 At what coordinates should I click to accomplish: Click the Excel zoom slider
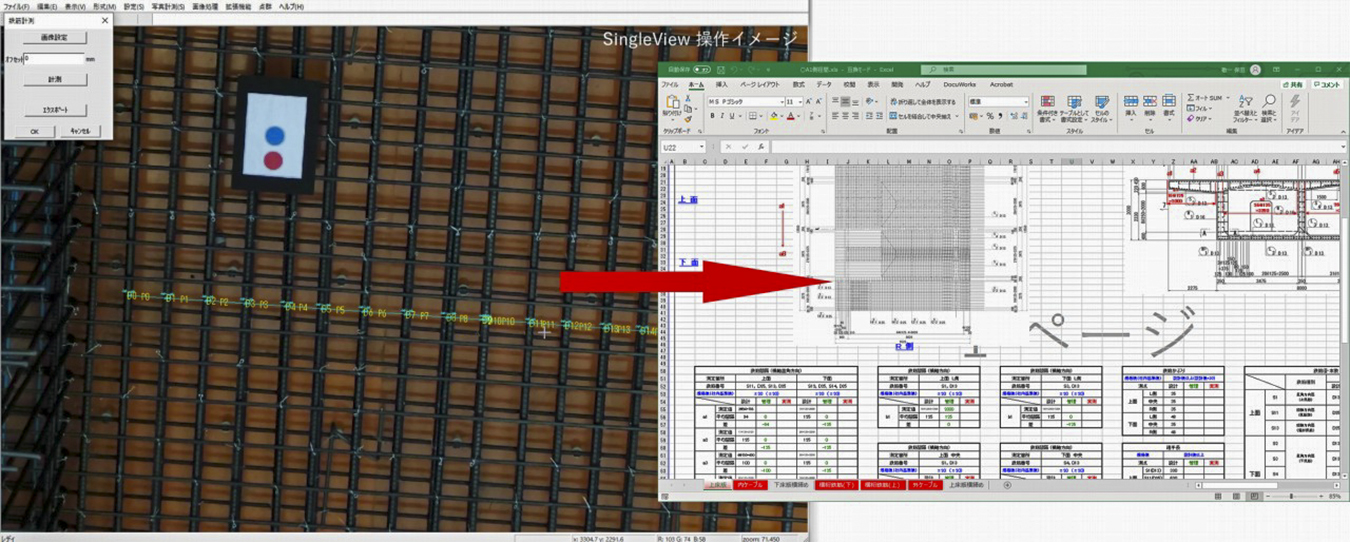pos(1291,495)
